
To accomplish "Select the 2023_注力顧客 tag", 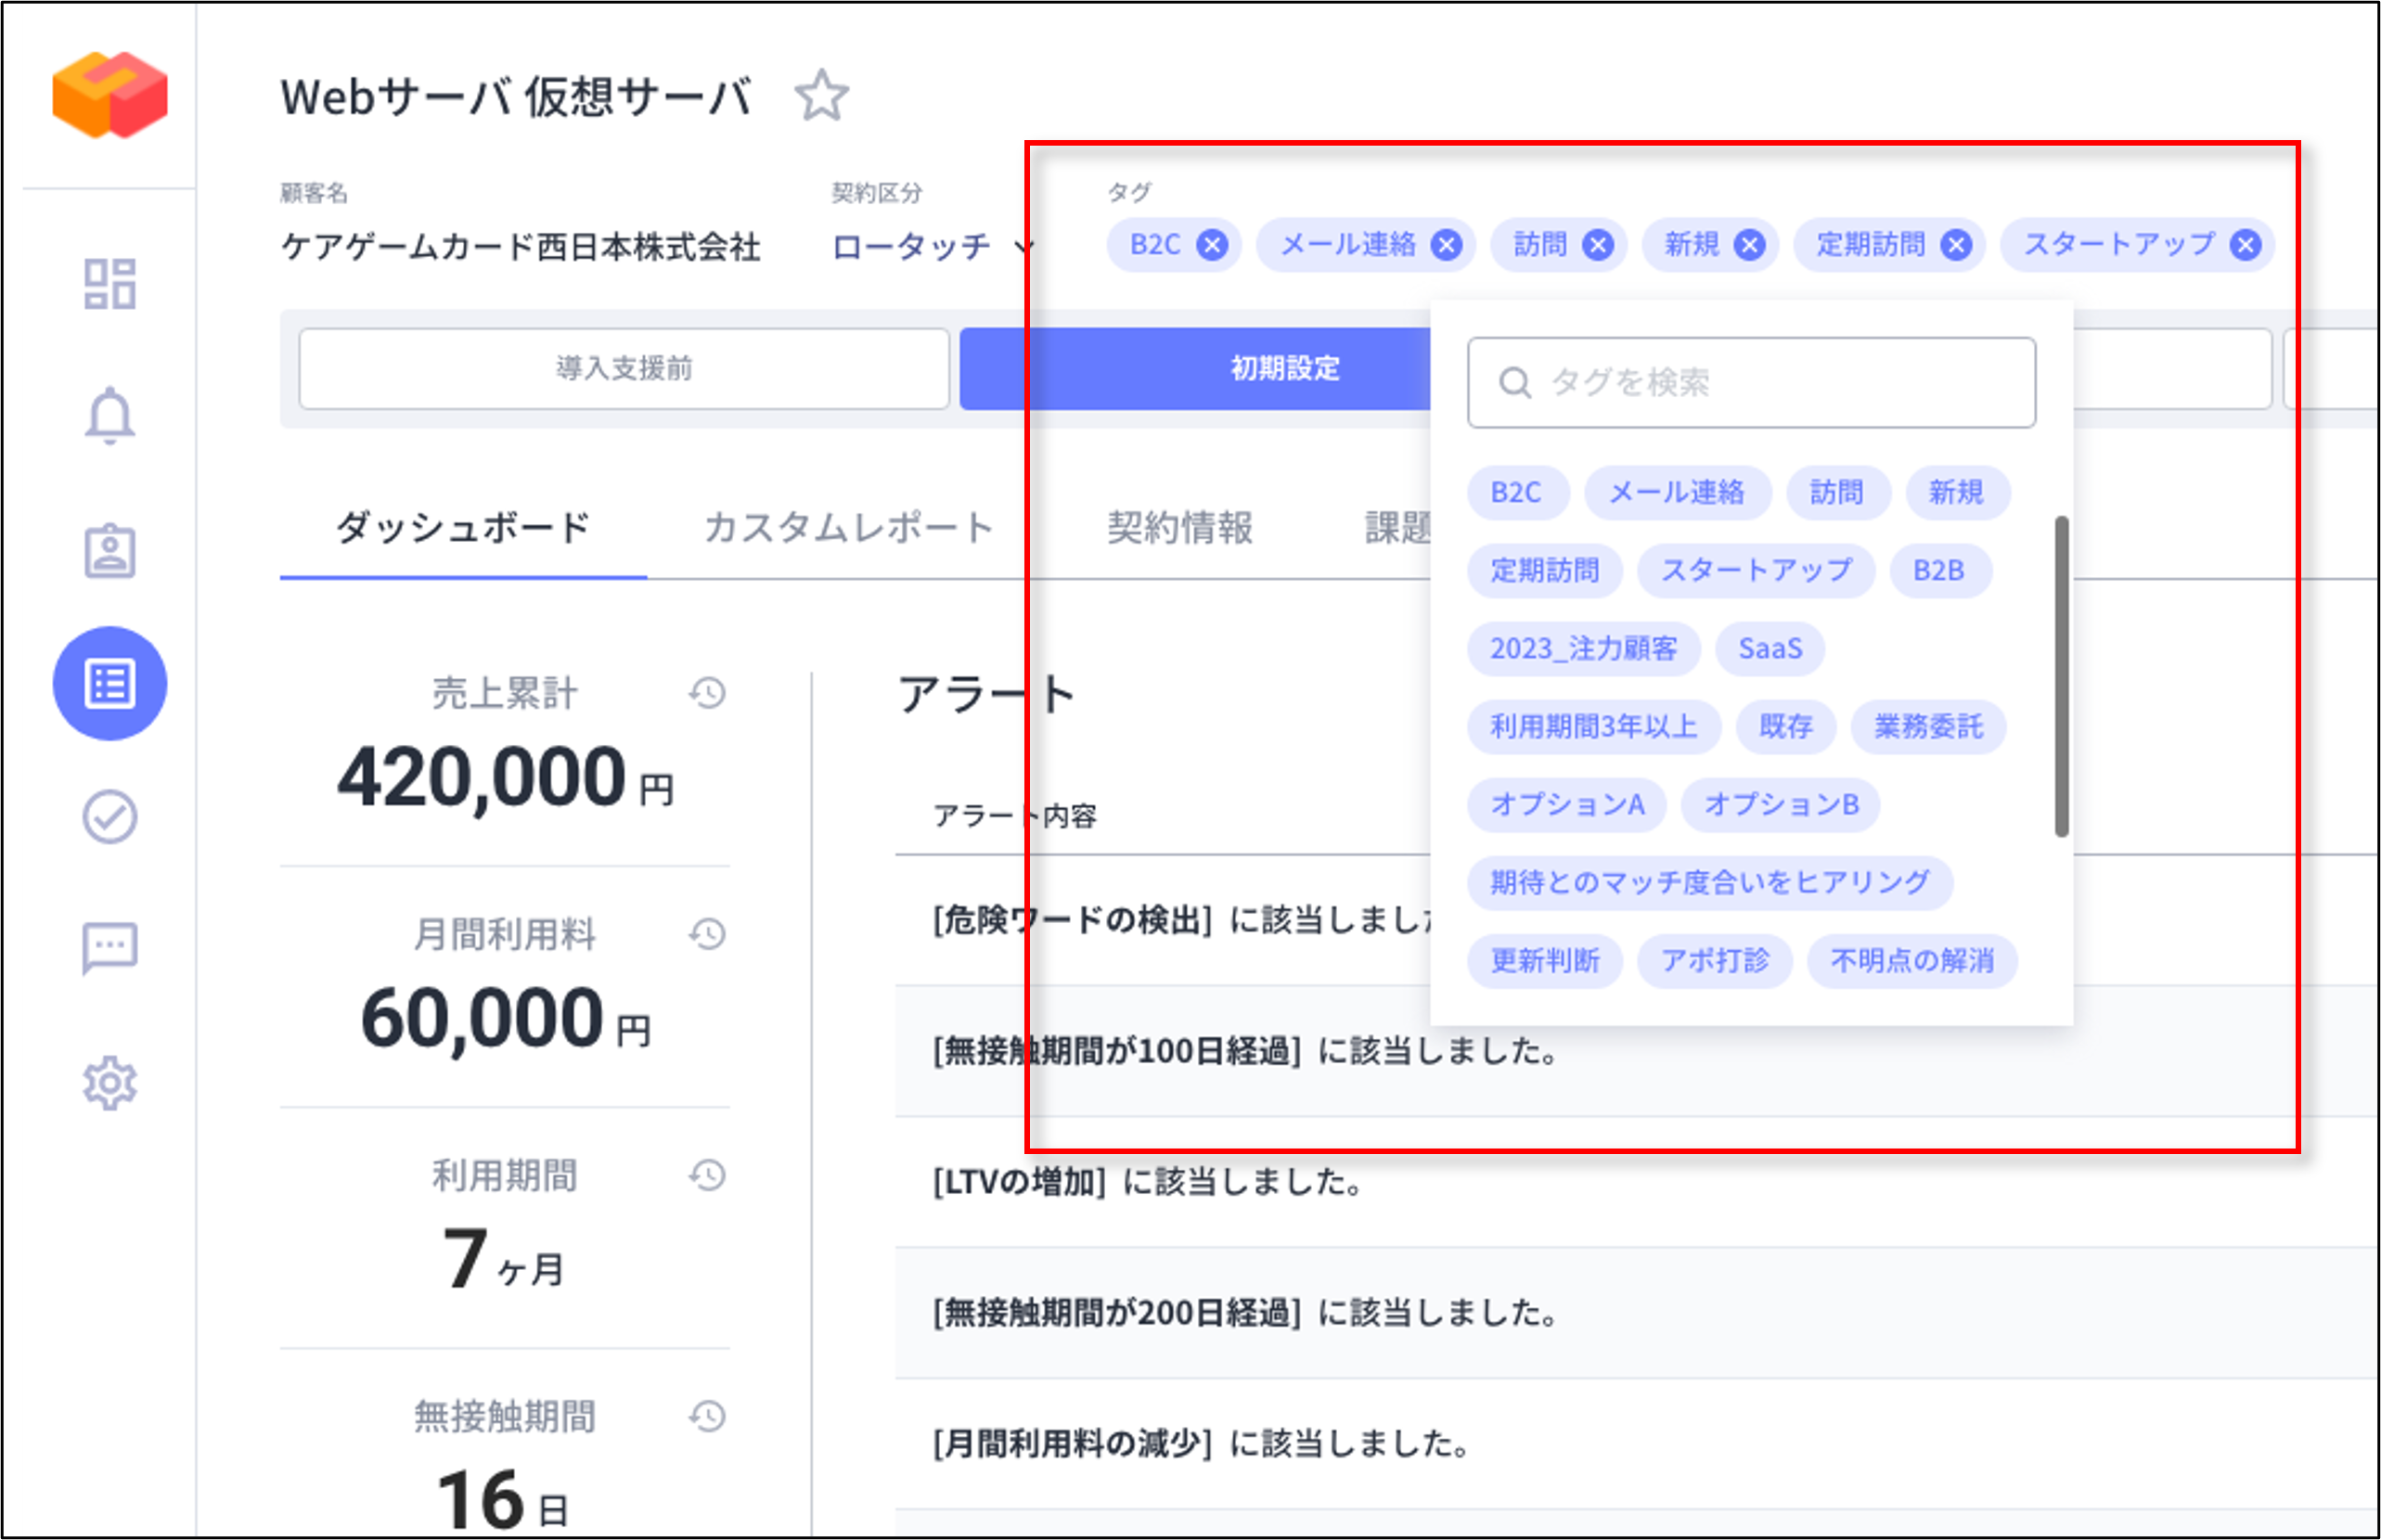I will point(1583,649).
